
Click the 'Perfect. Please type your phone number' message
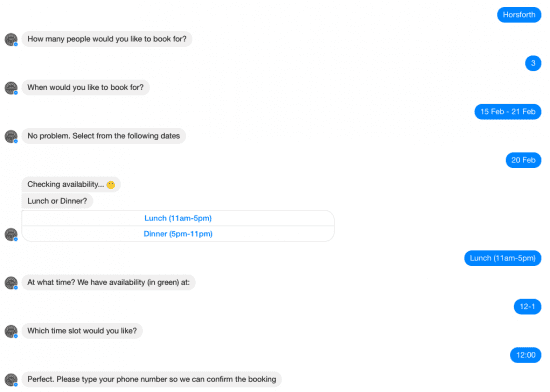click(152, 379)
